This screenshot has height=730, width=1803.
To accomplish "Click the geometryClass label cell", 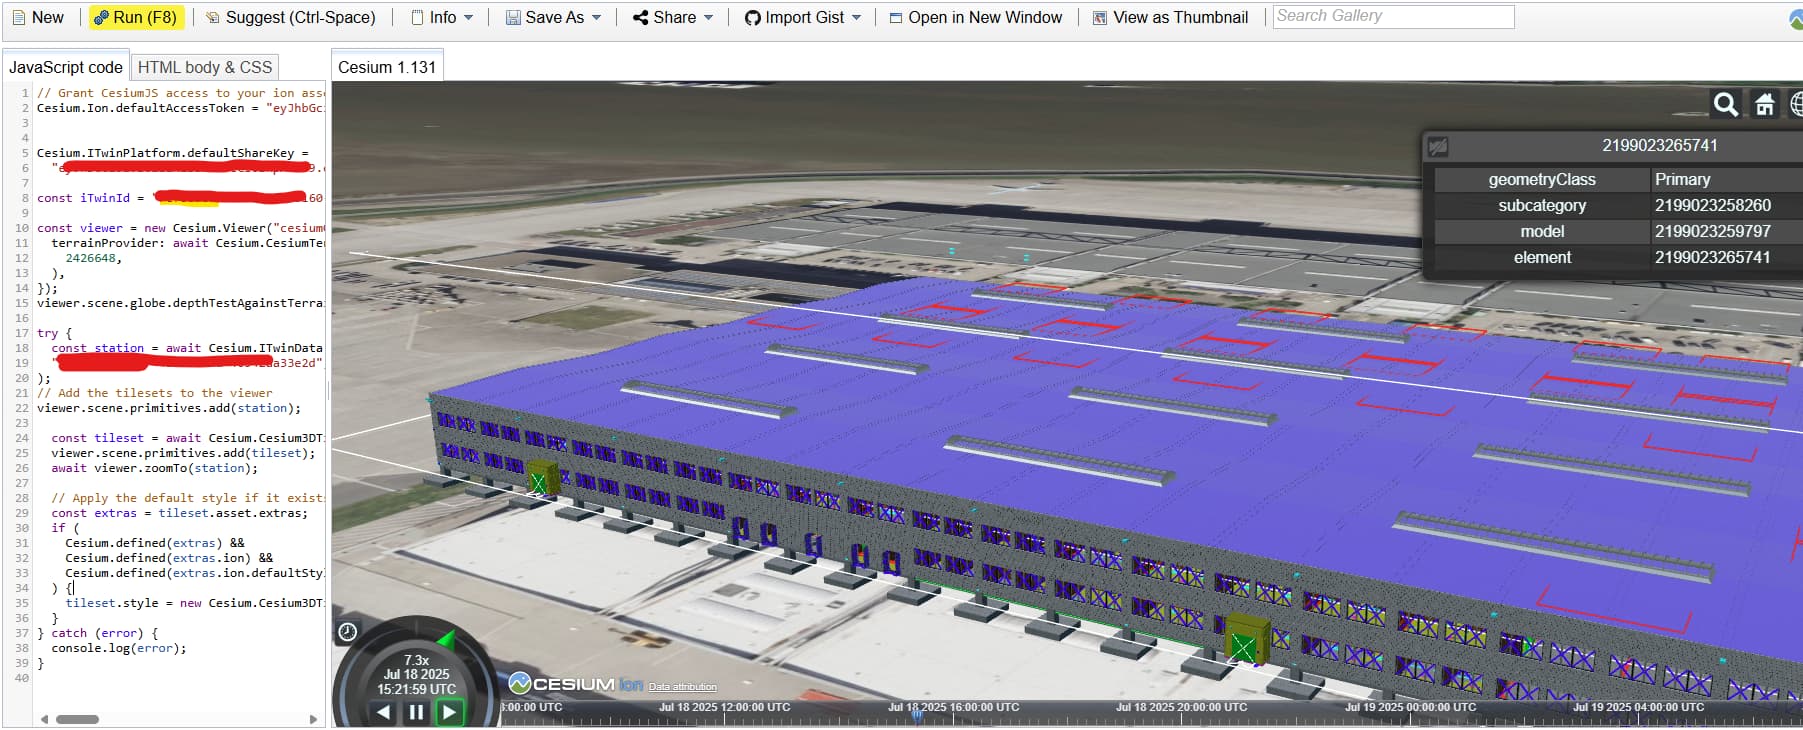I will click(1542, 179).
